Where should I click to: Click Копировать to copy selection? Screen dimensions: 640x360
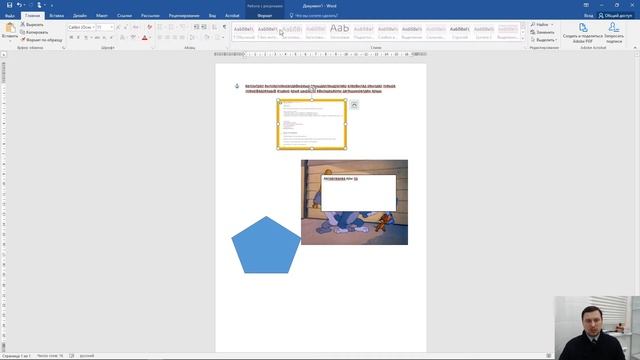coord(34,32)
